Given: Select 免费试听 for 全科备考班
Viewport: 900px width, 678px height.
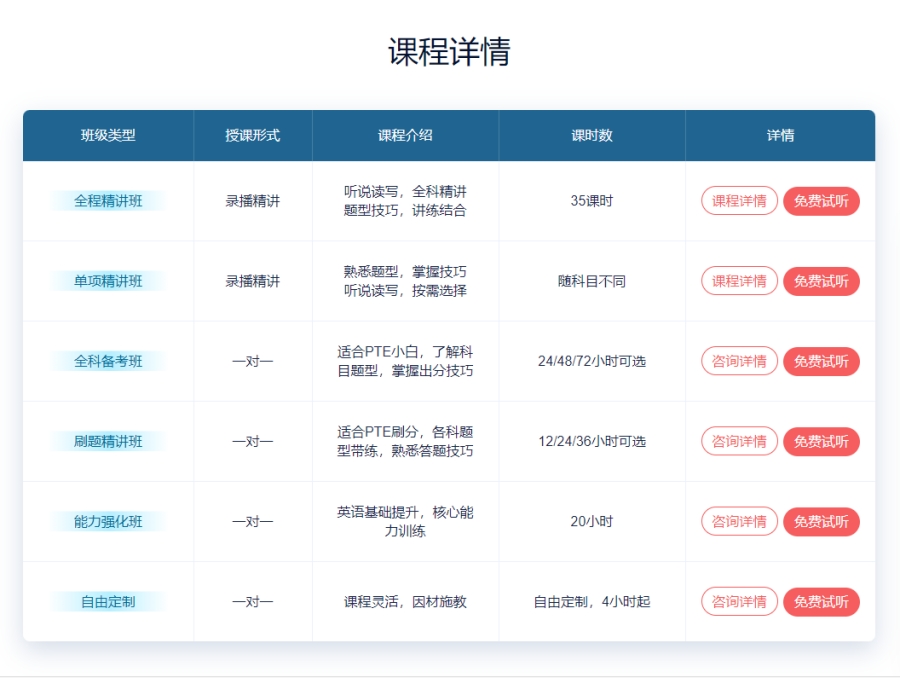Looking at the screenshot, I should click(x=821, y=361).
